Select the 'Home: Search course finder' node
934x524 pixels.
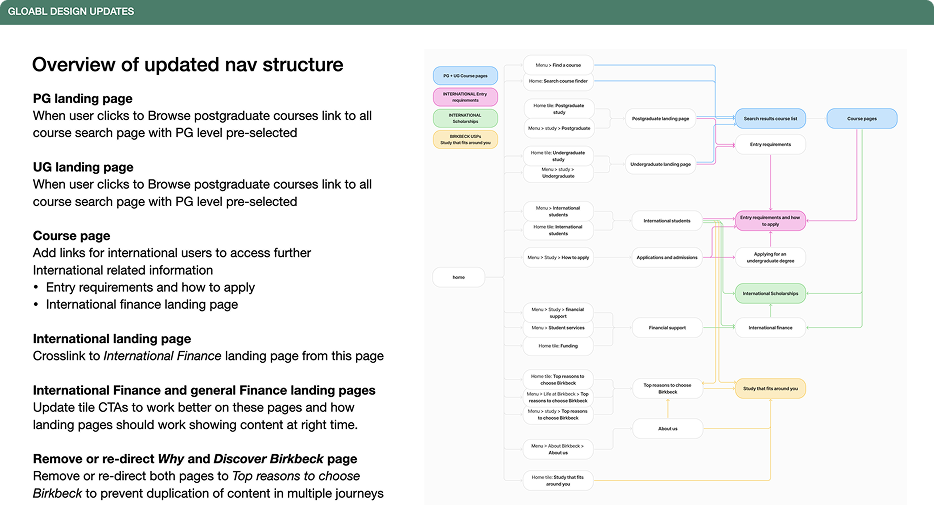coord(558,81)
